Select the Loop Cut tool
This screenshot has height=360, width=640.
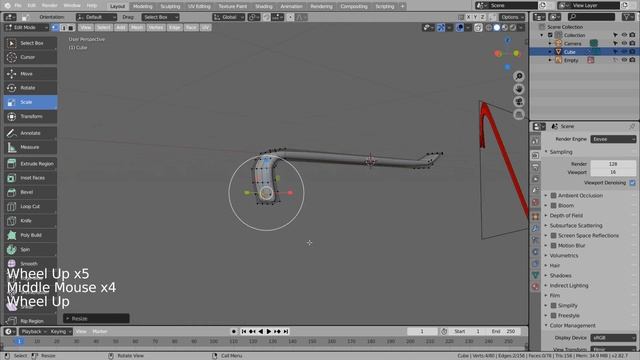pos(31,207)
